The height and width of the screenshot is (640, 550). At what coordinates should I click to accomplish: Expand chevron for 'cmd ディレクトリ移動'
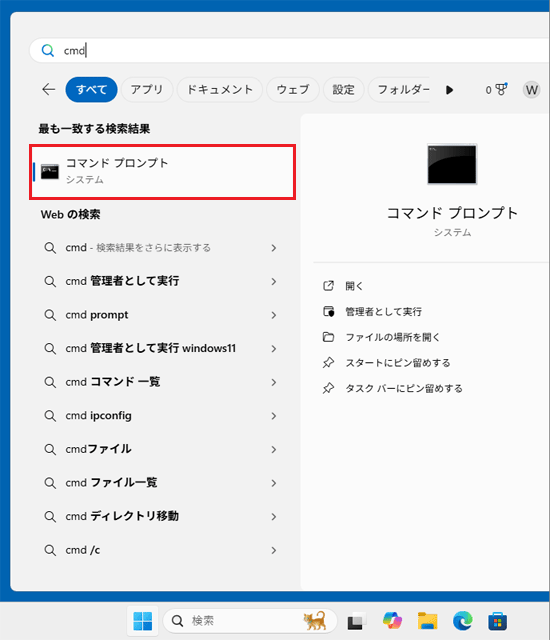tap(274, 517)
